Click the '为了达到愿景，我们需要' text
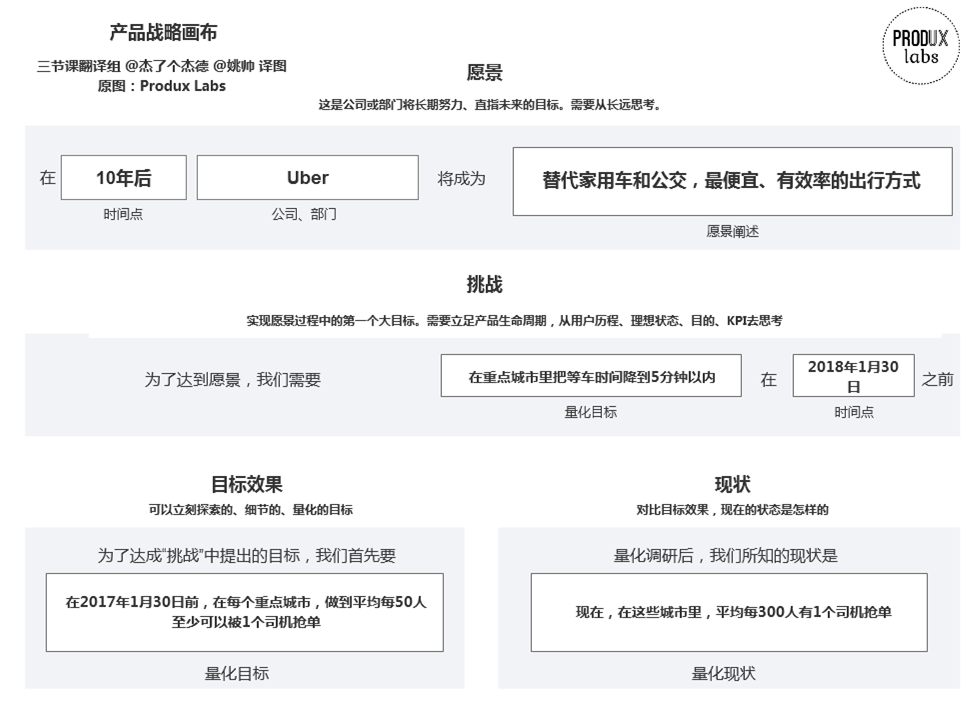Screen dimensions: 972x713 point(232,379)
